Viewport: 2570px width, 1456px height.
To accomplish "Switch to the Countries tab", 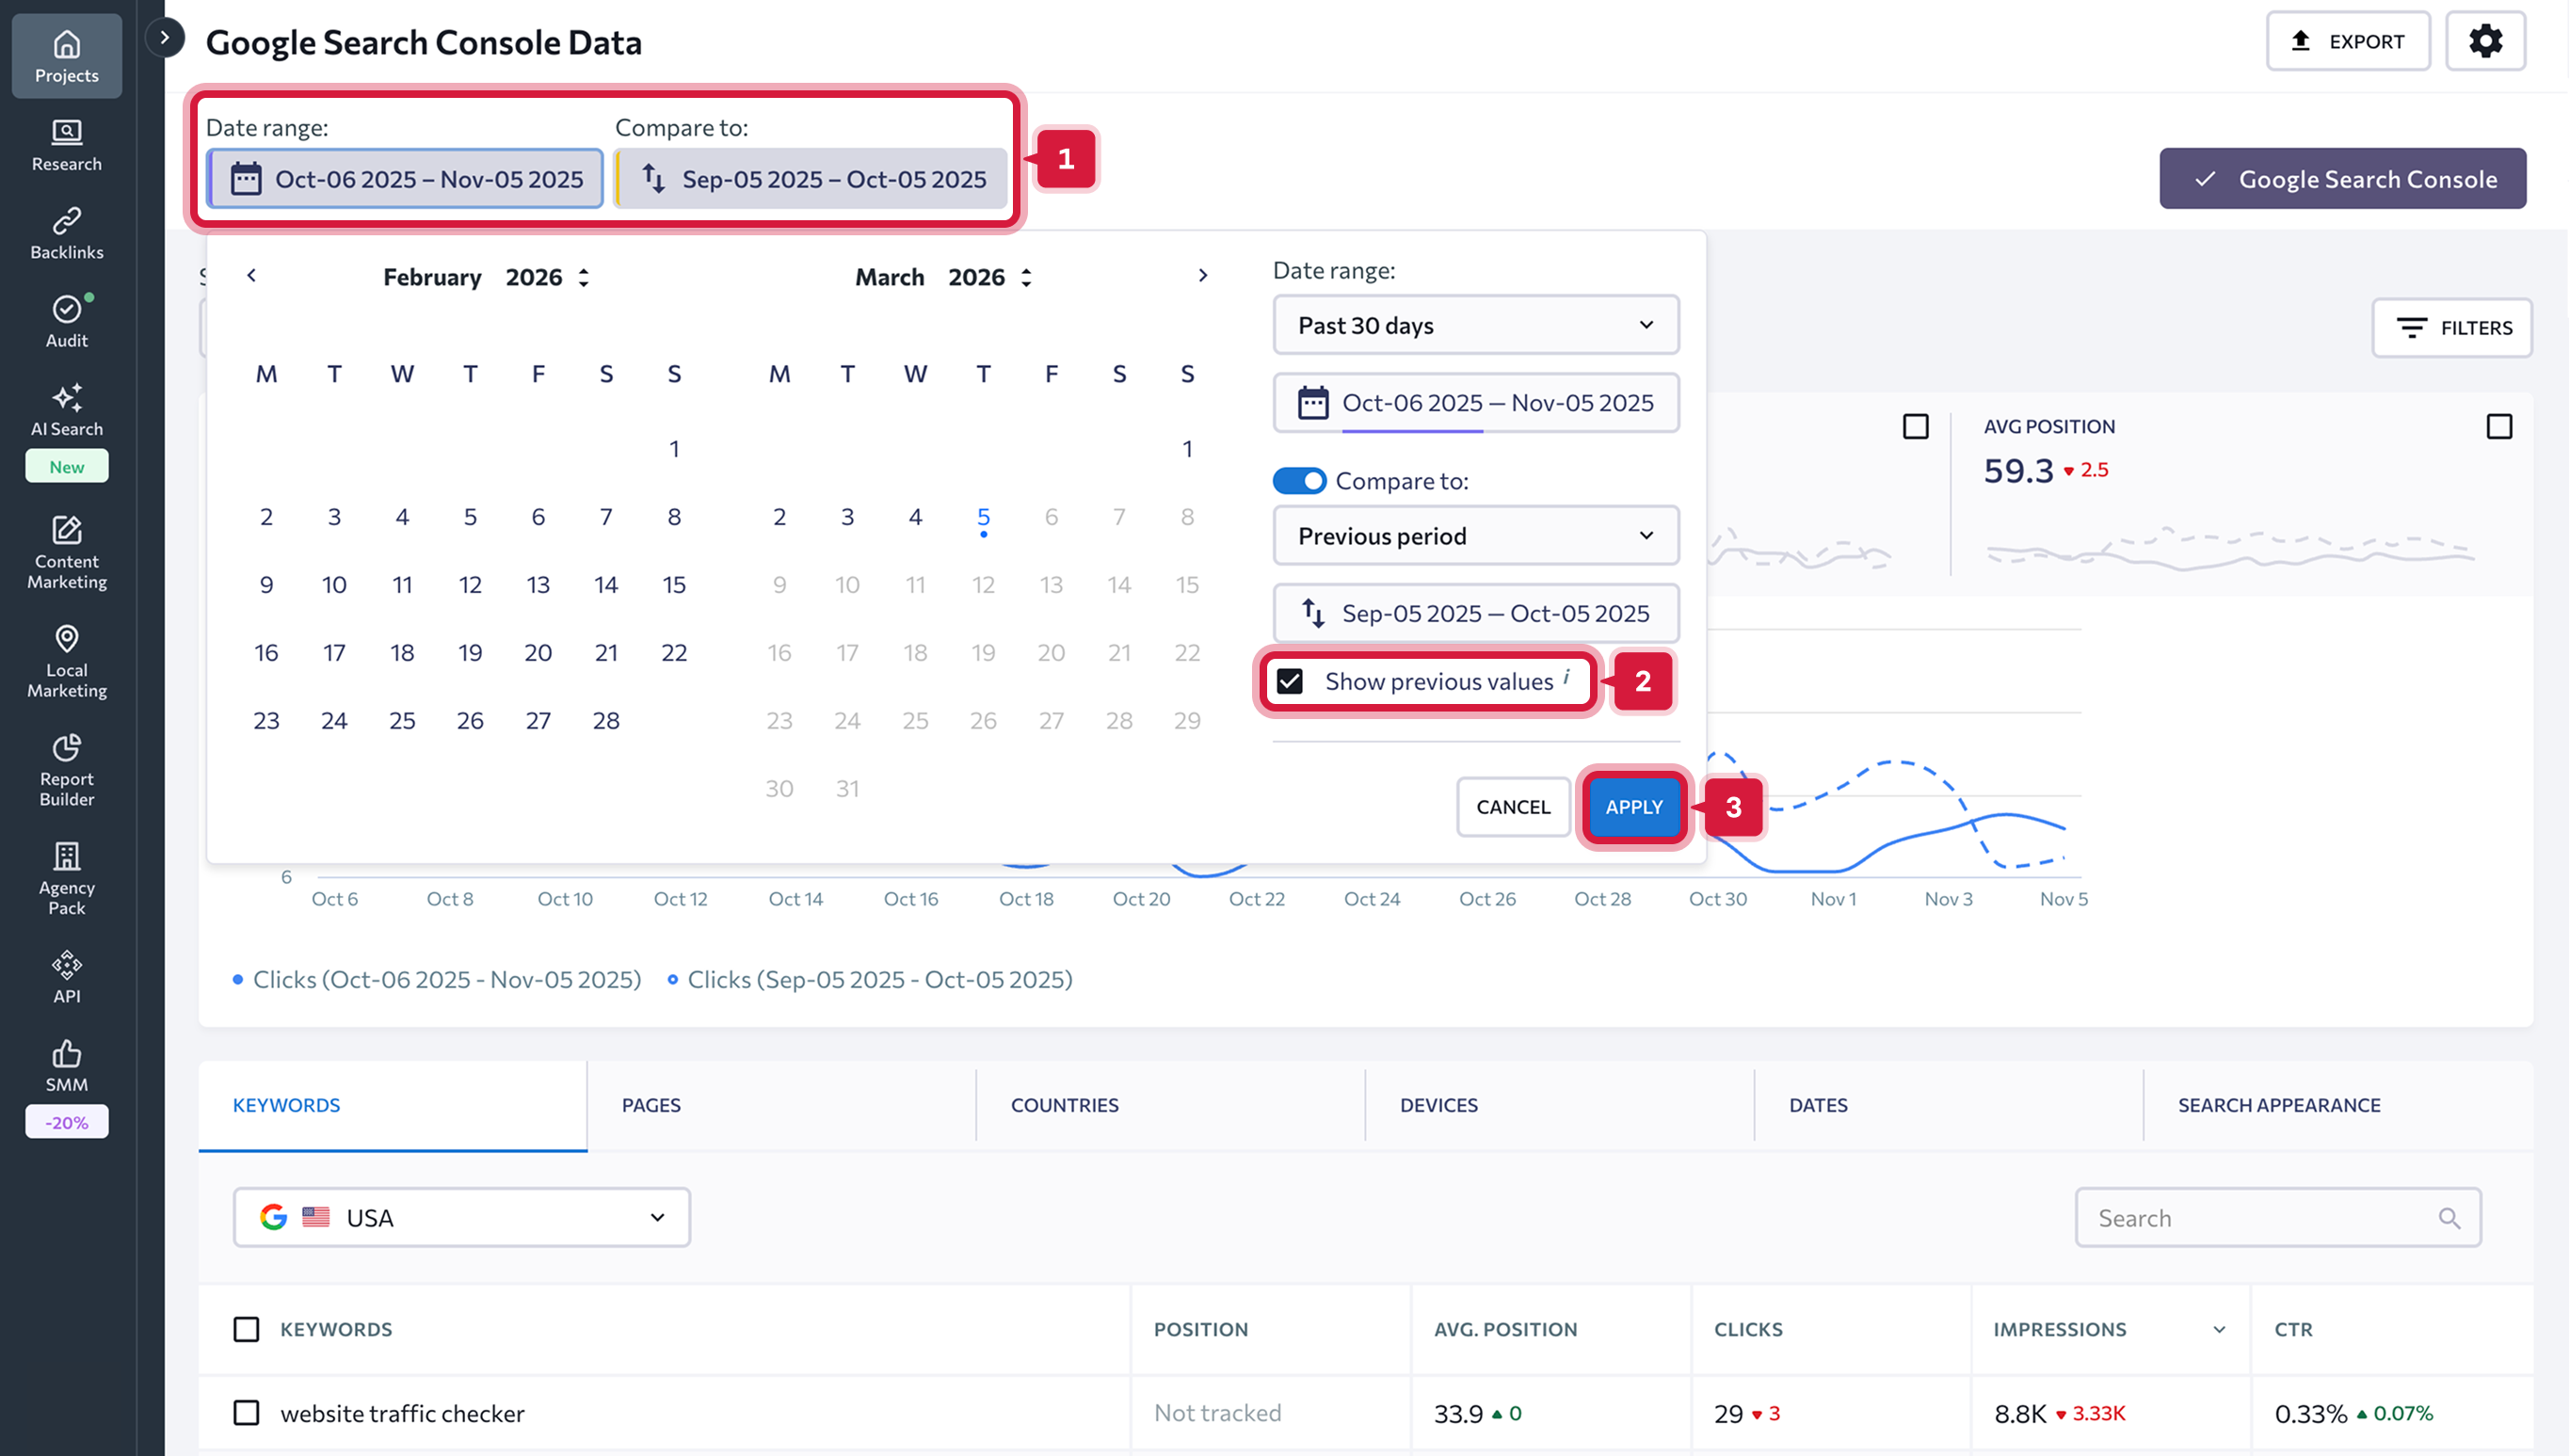I will (x=1065, y=1105).
